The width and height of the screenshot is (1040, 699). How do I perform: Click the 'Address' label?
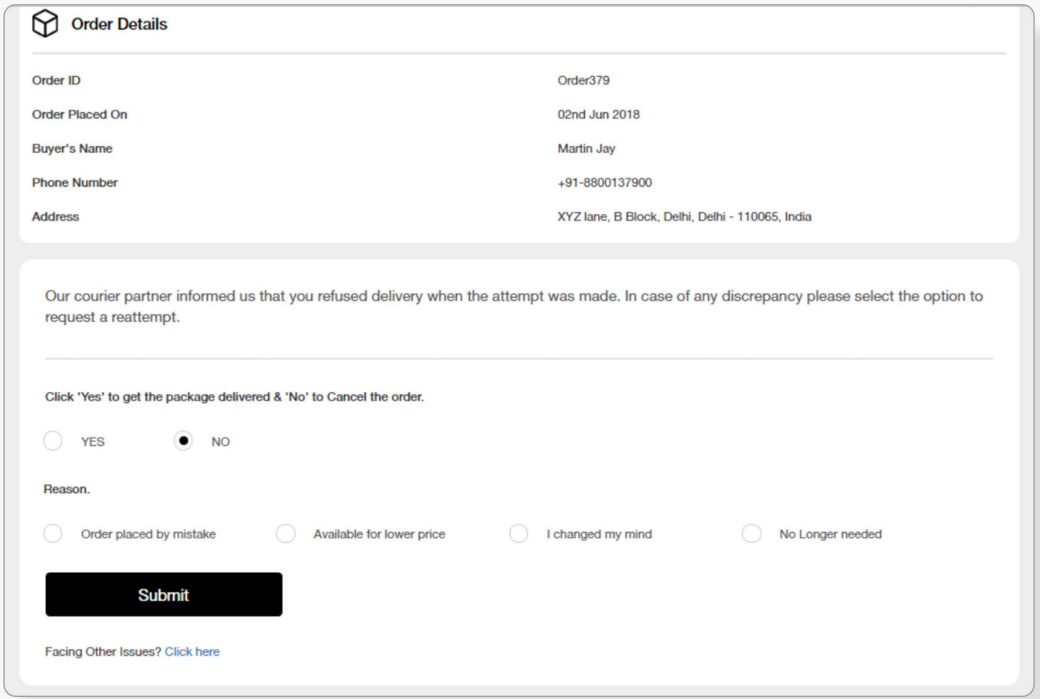(x=56, y=217)
